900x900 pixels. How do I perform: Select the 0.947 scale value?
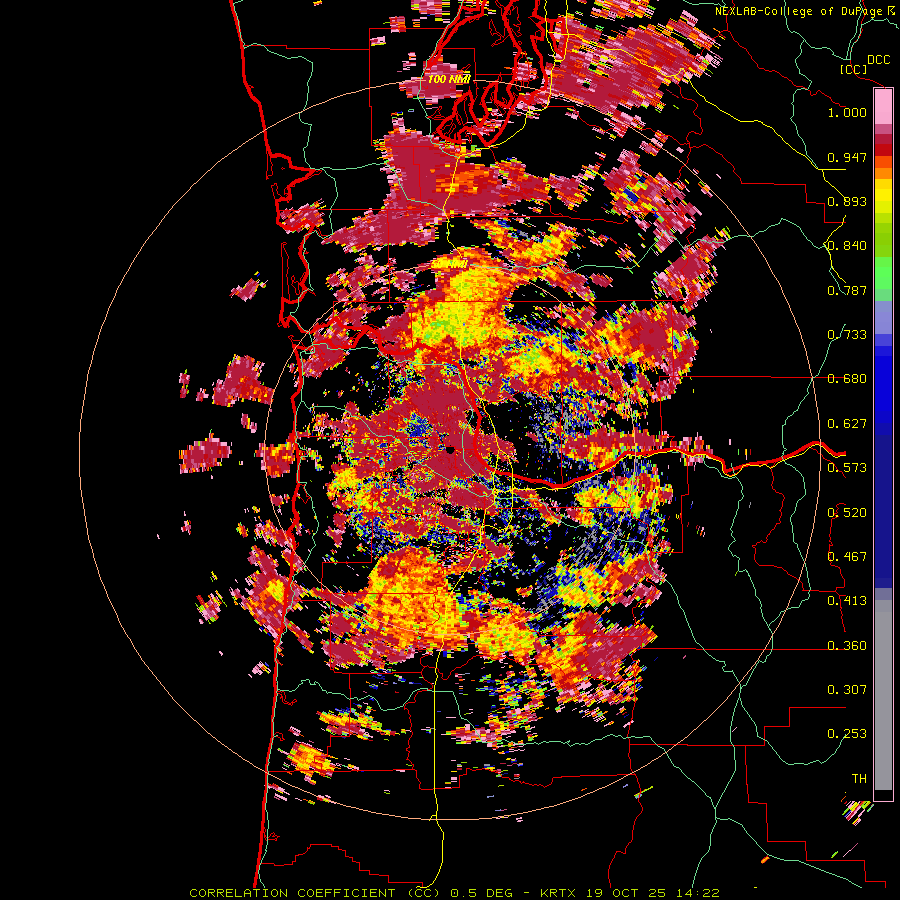(x=847, y=157)
